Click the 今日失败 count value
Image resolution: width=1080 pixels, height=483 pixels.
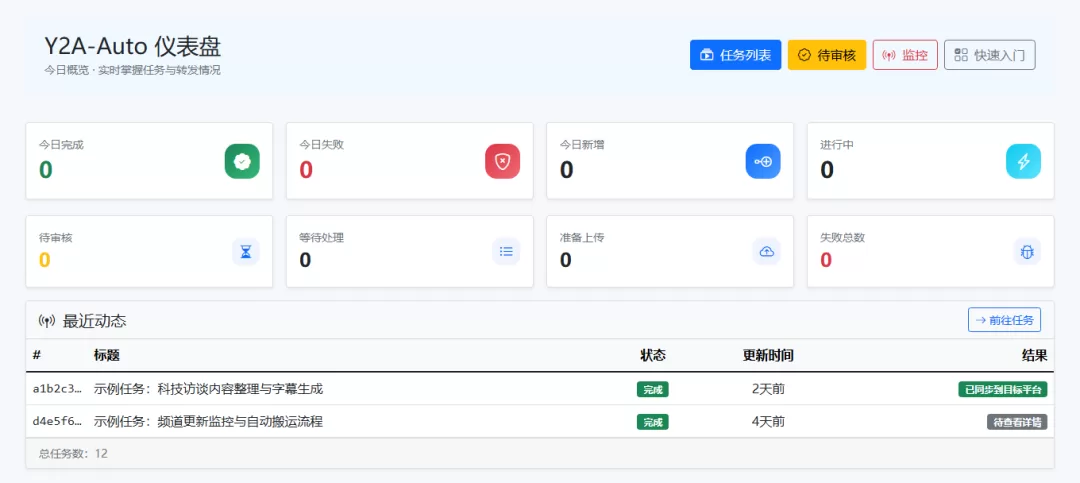306,169
